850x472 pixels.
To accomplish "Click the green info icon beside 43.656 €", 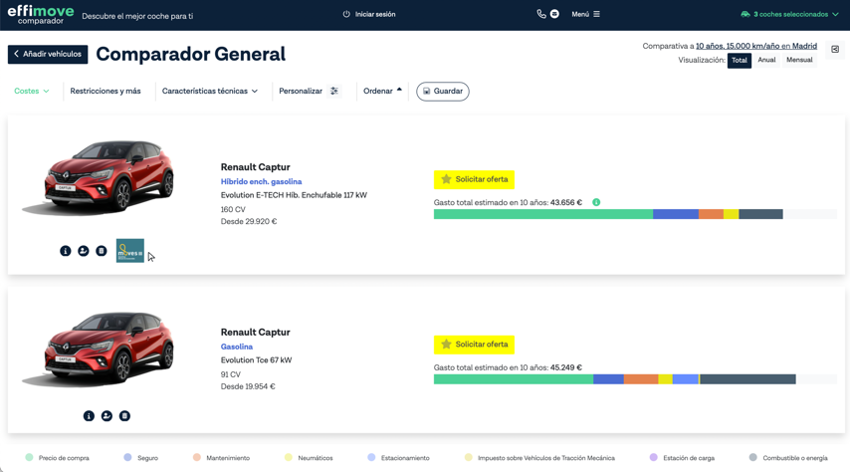I will click(x=596, y=202).
